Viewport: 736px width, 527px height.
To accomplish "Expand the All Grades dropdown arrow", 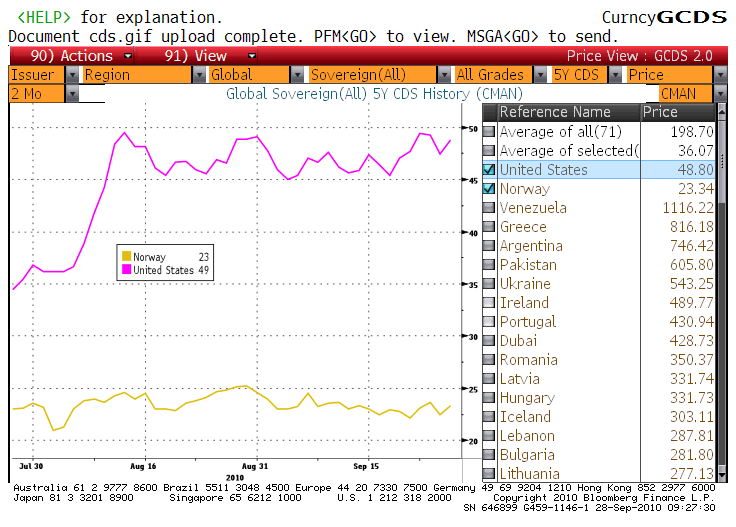I will coord(541,75).
